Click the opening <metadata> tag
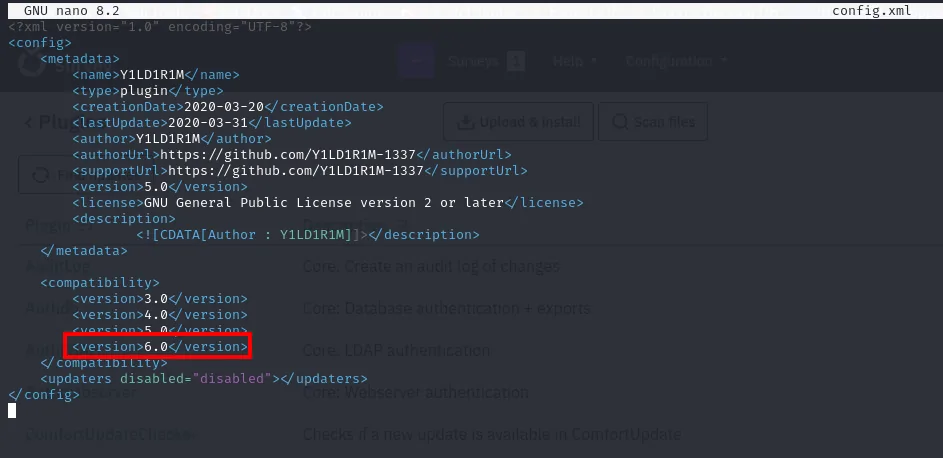Image resolution: width=943 pixels, height=458 pixels. [80, 59]
